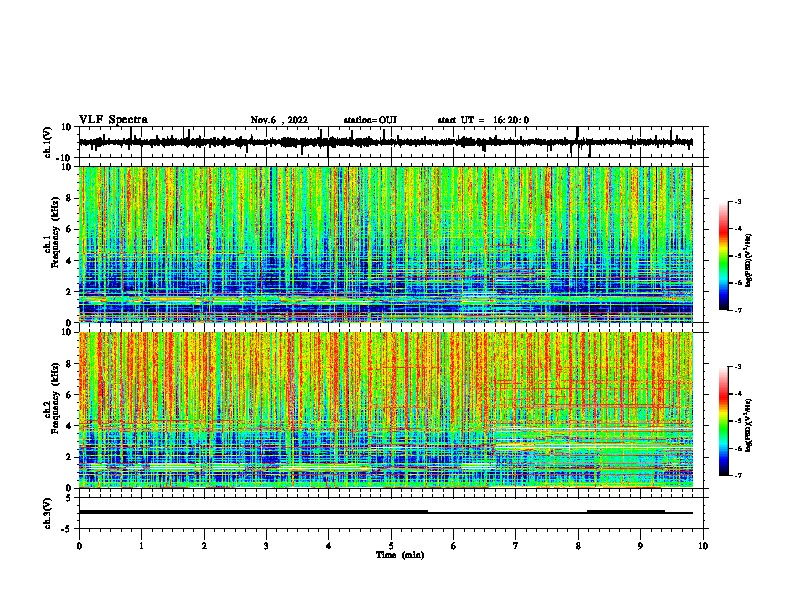The height and width of the screenshot is (612, 792).
Task: Click the "8" kHz tick on ch.1 frequency axis
Action: pyautogui.click(x=70, y=198)
